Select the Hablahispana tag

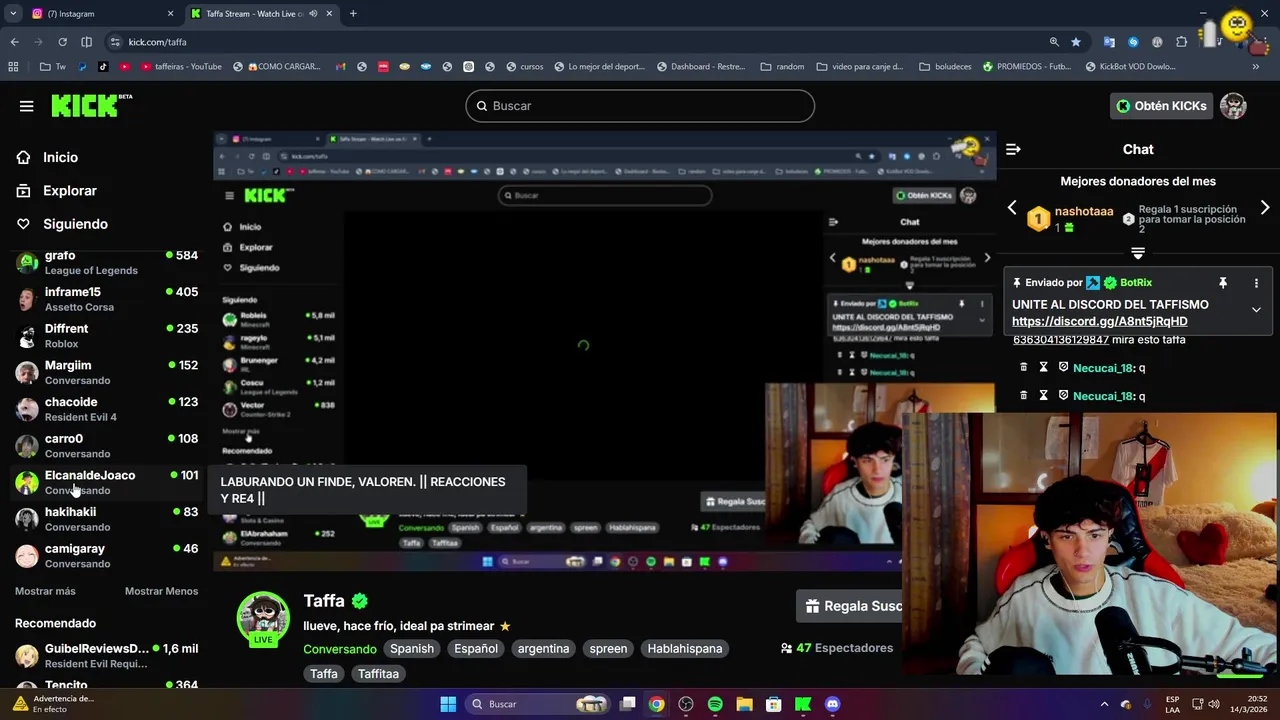pos(685,648)
